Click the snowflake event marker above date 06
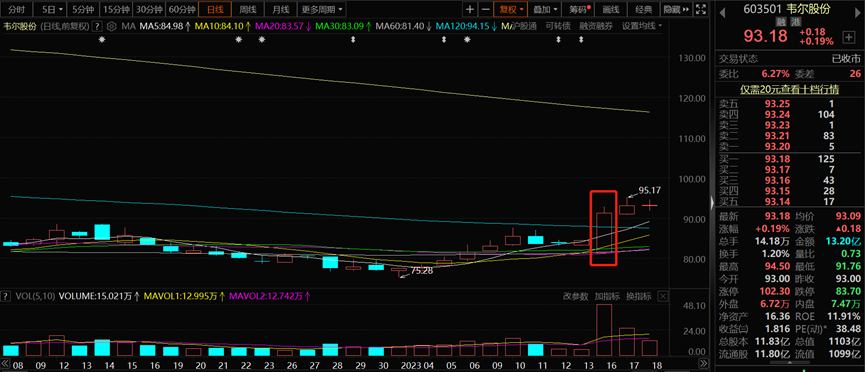This screenshot has width=865, height=372. click(x=467, y=40)
